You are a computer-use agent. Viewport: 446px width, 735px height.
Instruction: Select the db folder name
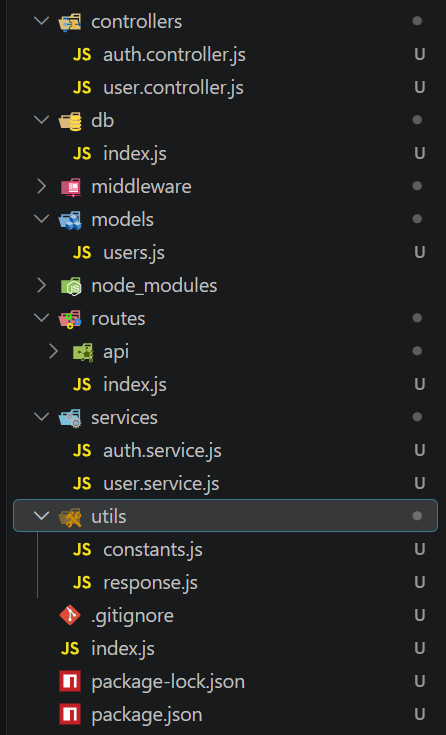102,121
